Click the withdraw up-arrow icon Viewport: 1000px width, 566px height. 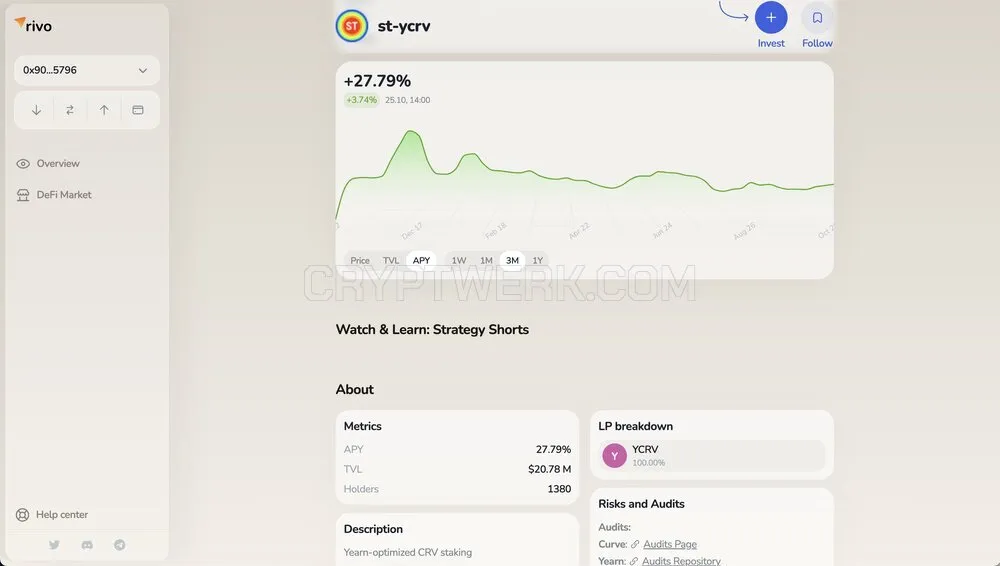pos(104,110)
